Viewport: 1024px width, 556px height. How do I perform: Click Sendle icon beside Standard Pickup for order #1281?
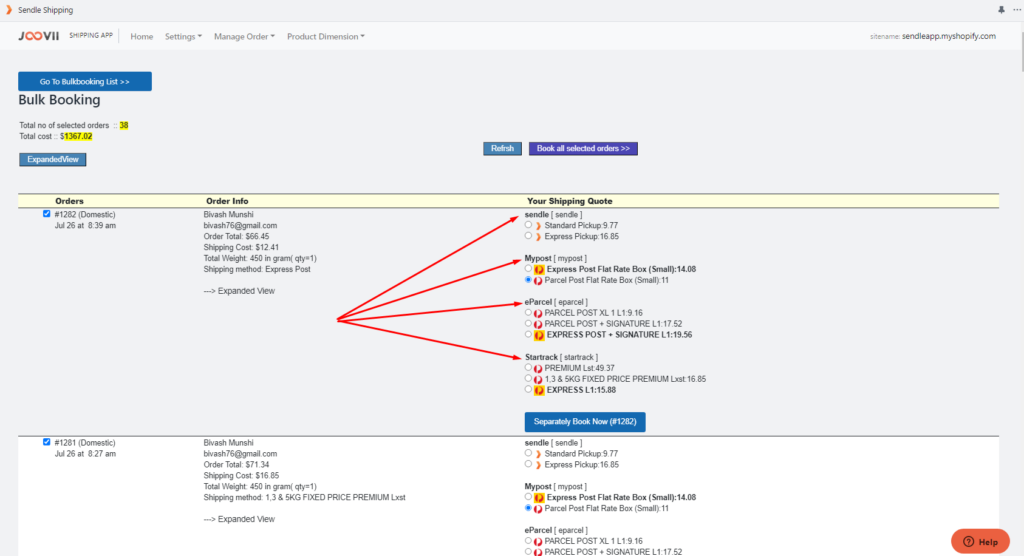(x=539, y=454)
